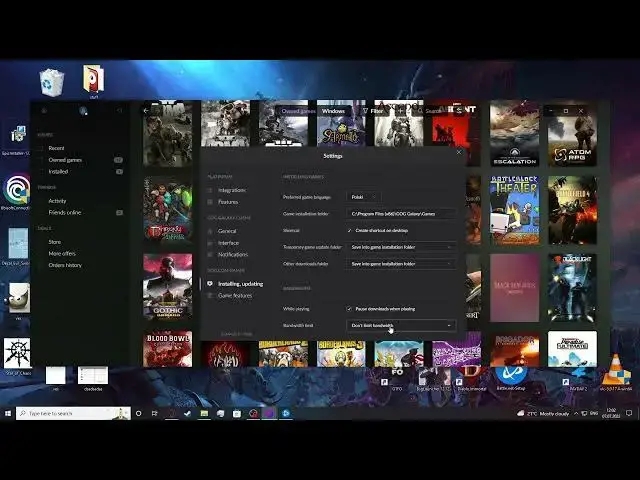The image size is (640, 480).
Task: Open Activity in GOG sidebar
Action: pos(57,201)
